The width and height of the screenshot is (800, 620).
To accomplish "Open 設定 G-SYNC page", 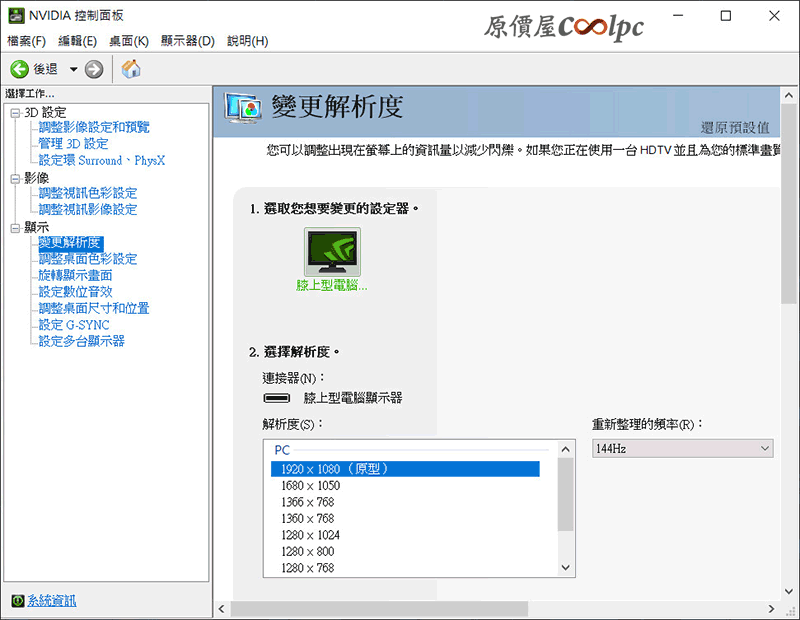I will 74,325.
